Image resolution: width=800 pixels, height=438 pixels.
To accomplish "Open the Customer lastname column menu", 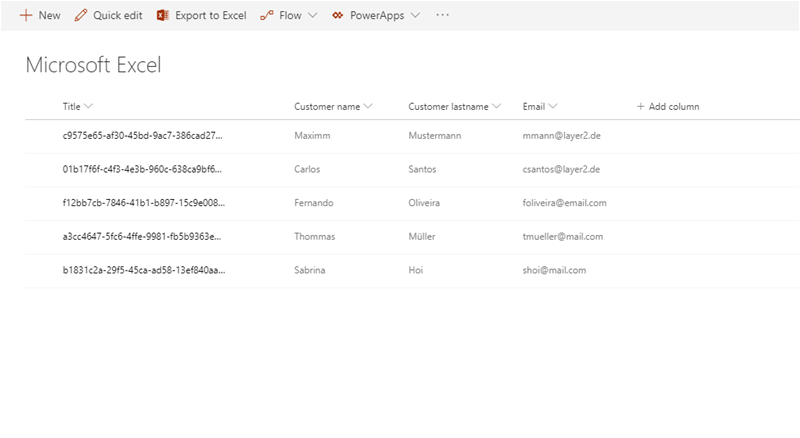I will pos(497,106).
